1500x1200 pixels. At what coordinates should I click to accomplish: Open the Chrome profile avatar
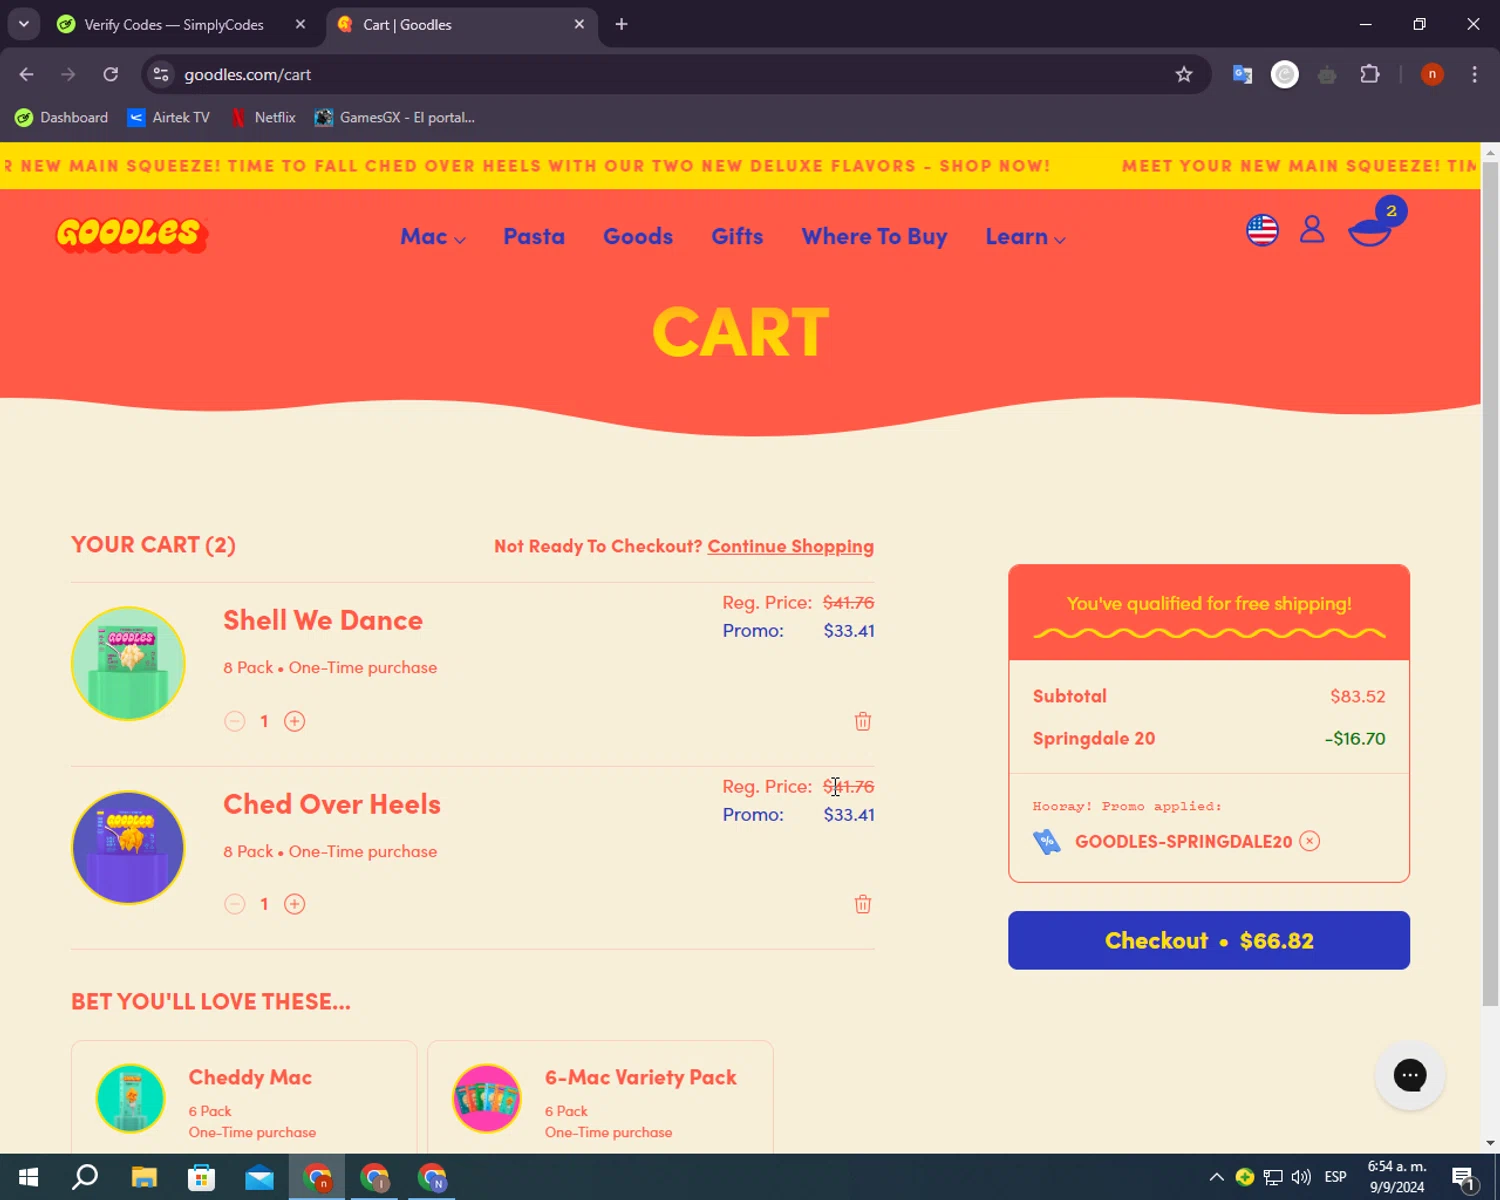1432,75
